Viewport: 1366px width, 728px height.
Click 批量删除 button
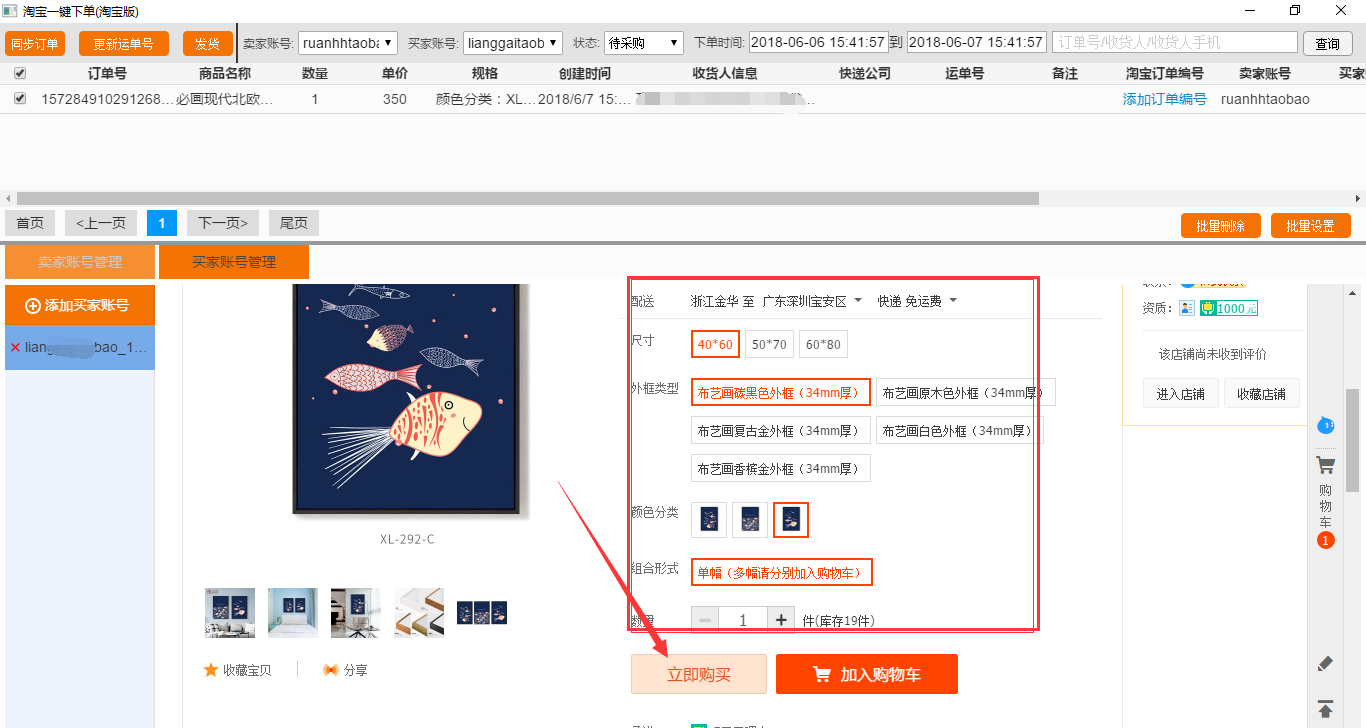click(1221, 226)
